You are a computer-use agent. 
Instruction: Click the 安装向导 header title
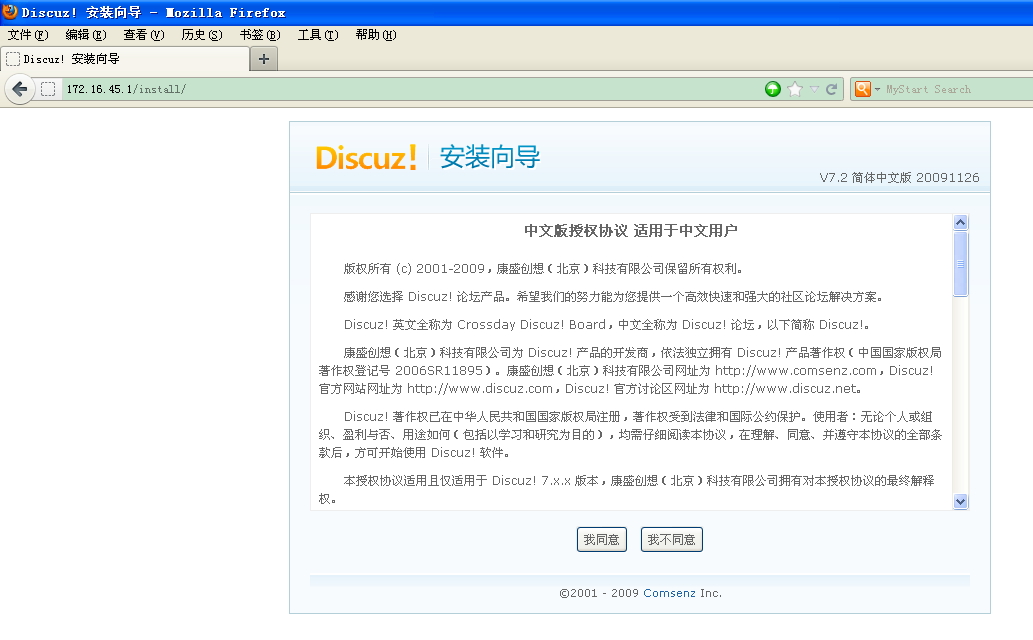[x=489, y=157]
